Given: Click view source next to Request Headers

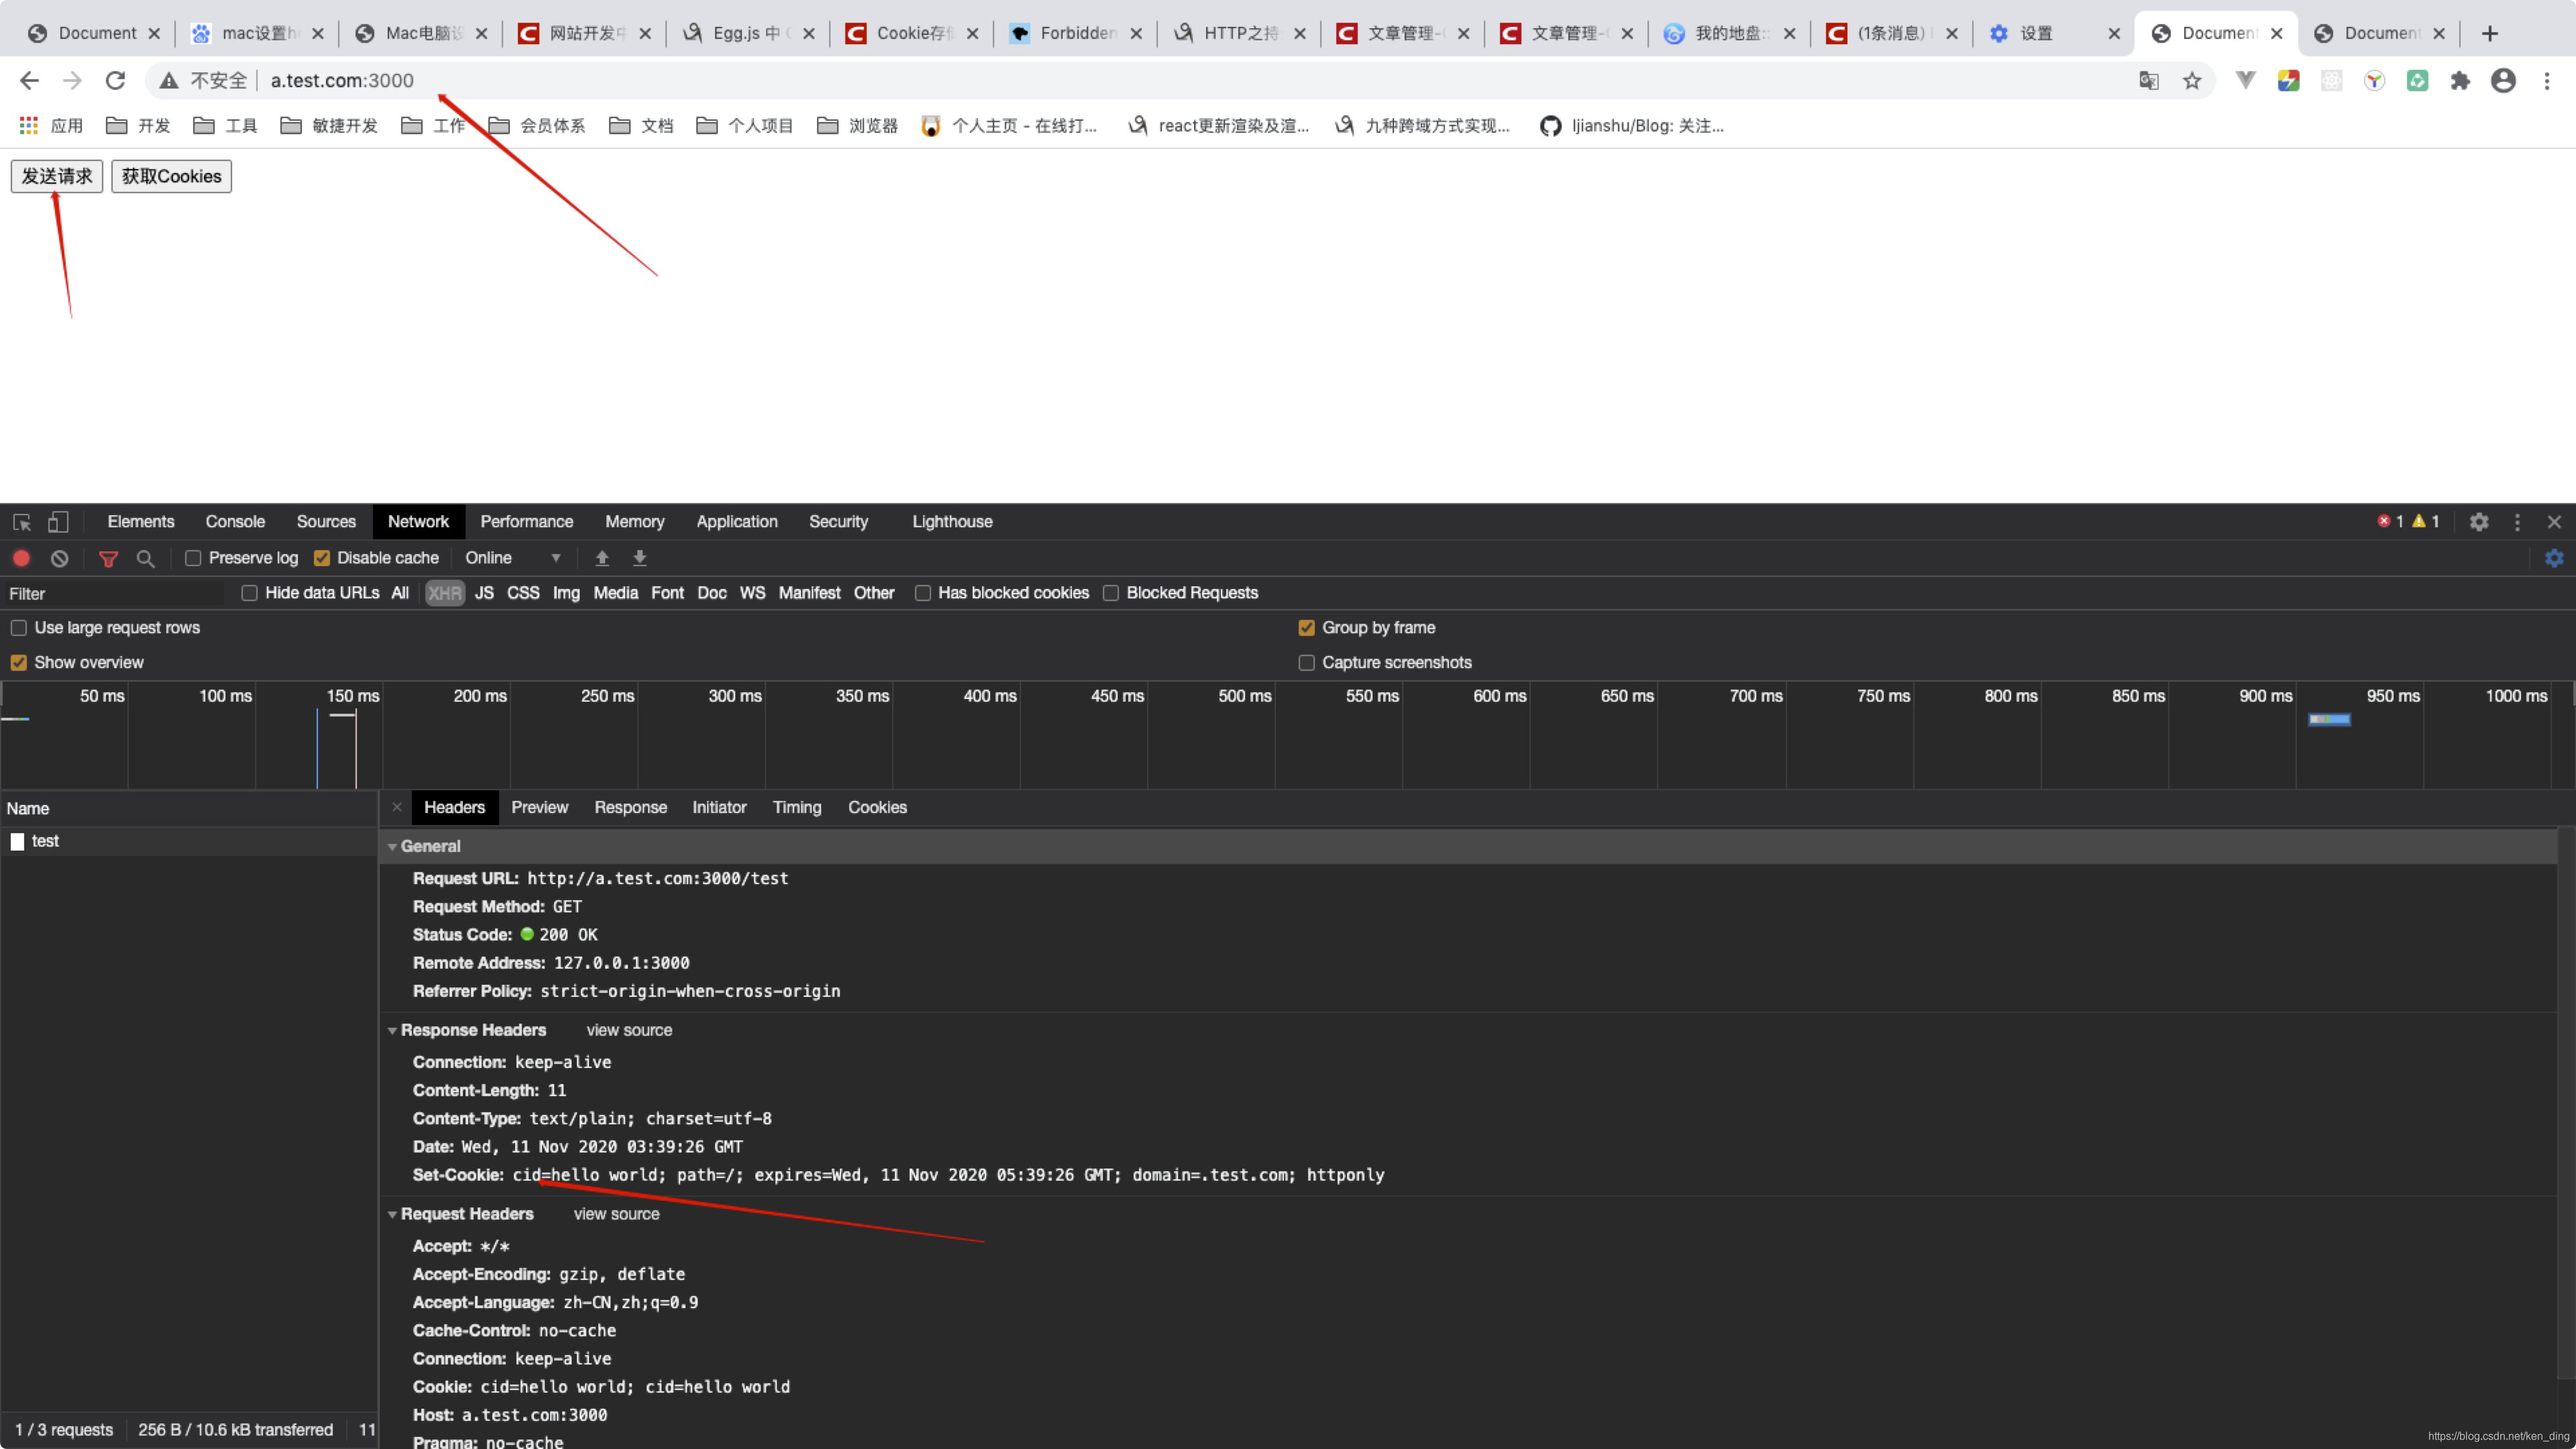Looking at the screenshot, I should coord(616,1214).
